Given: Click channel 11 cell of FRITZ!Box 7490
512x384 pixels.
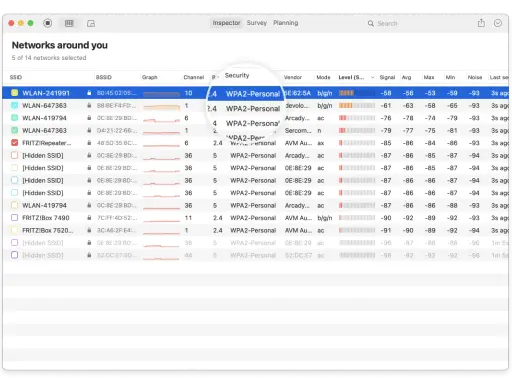Looking at the screenshot, I should click(188, 218).
